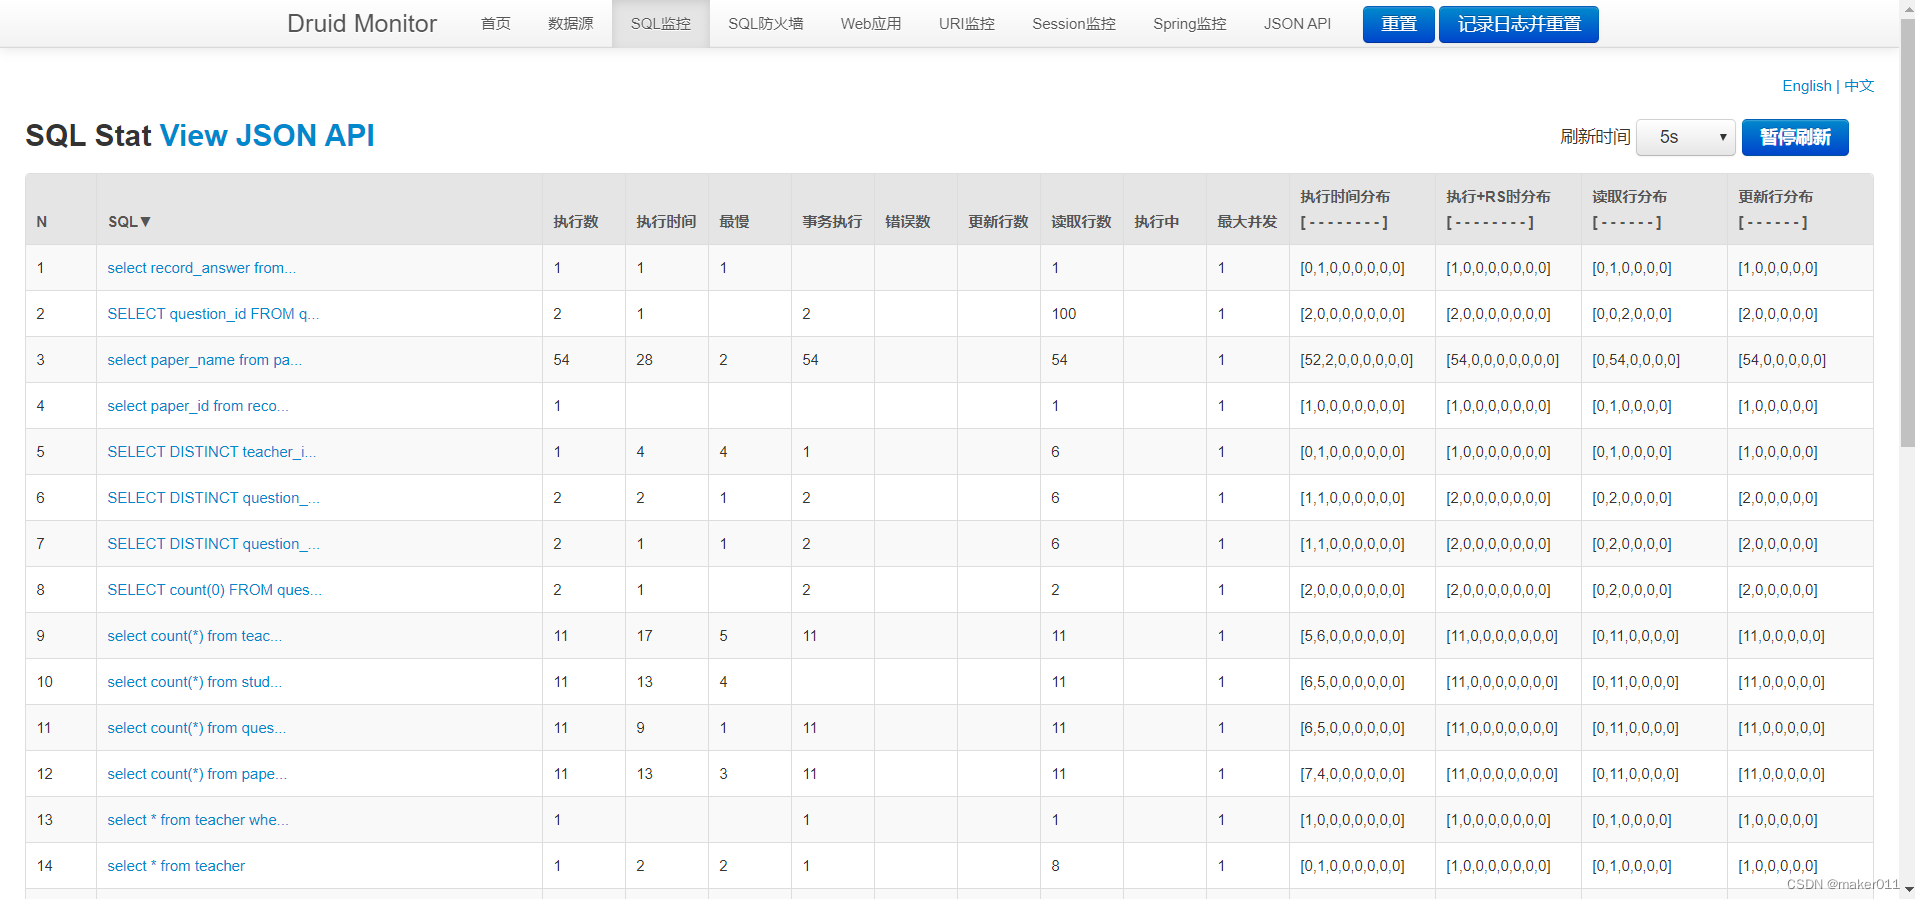Screen dimensions: 1915x899
Task: Switch to SQL防火墙 tab
Action: click(765, 23)
